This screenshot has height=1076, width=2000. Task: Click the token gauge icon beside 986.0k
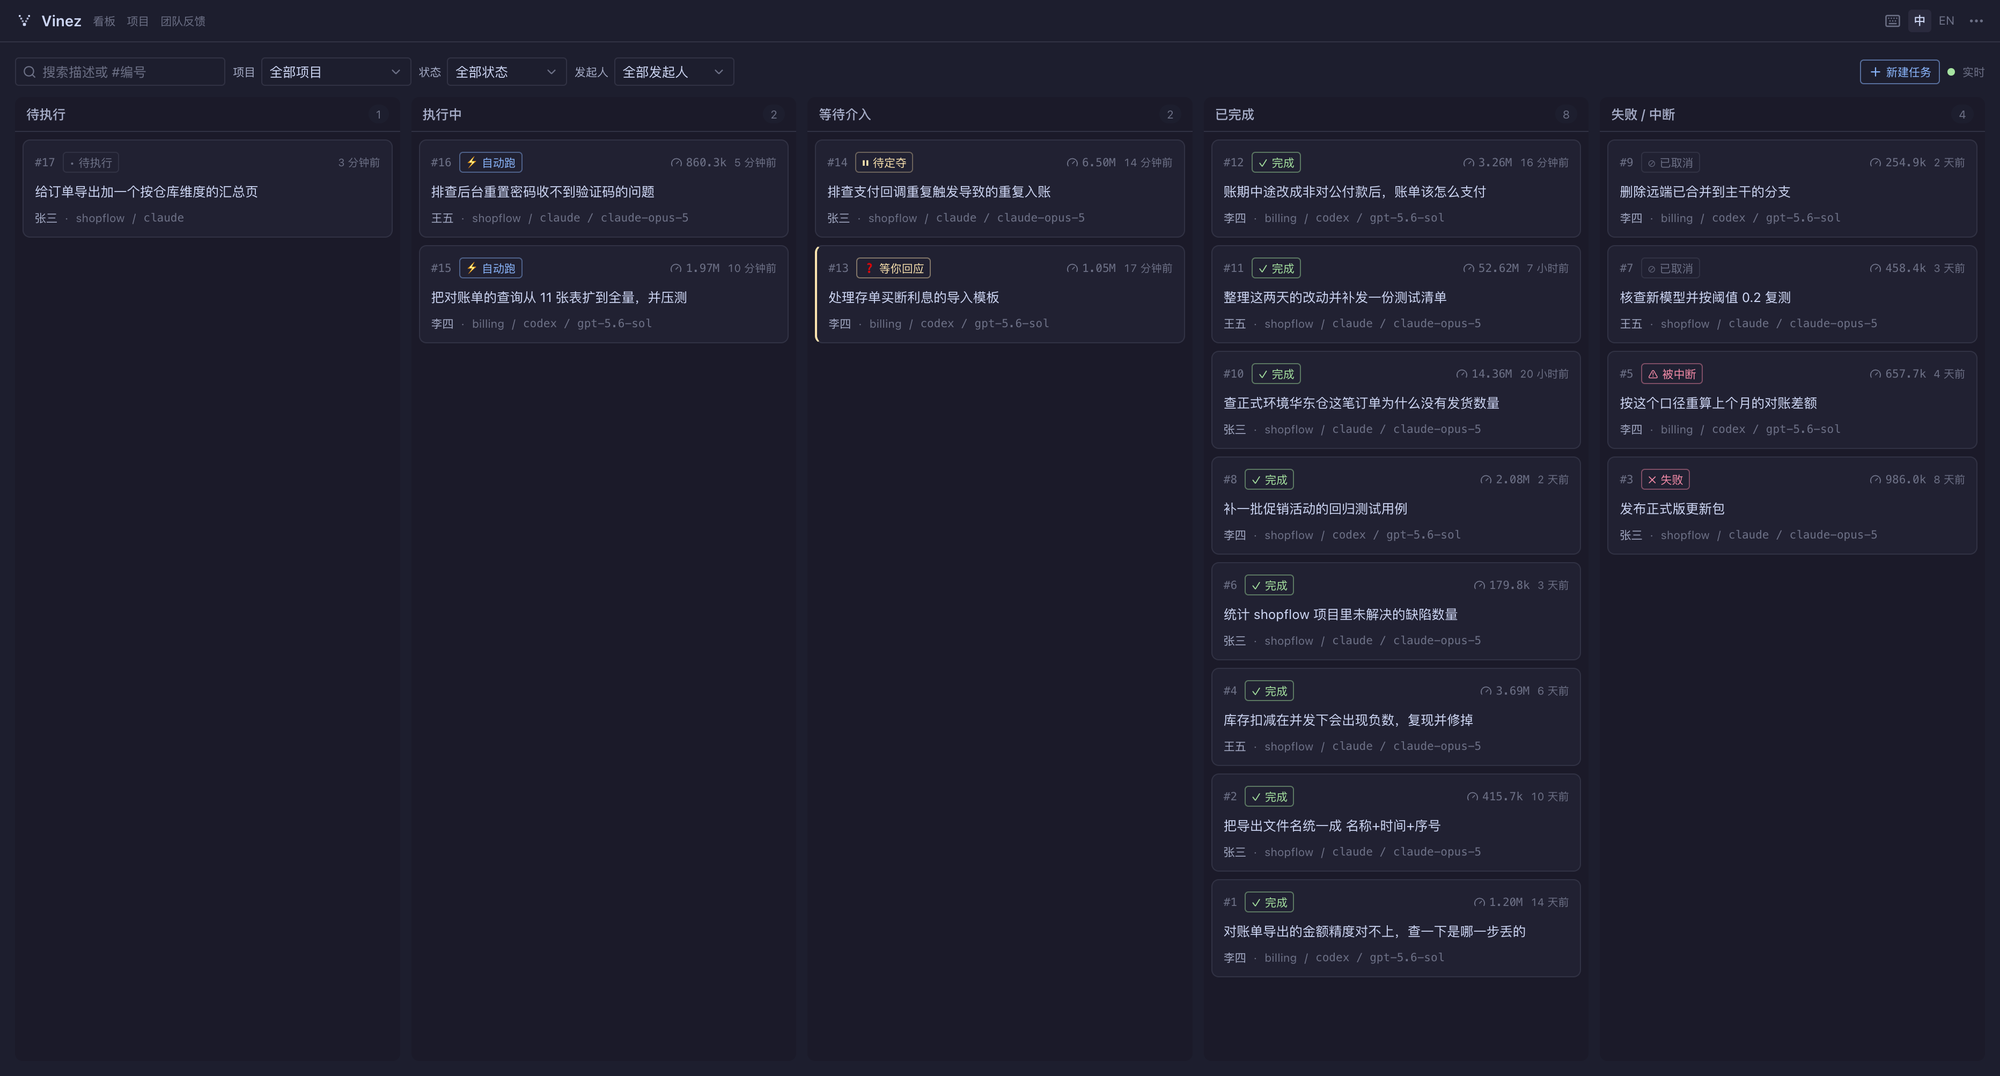[x=1875, y=480]
